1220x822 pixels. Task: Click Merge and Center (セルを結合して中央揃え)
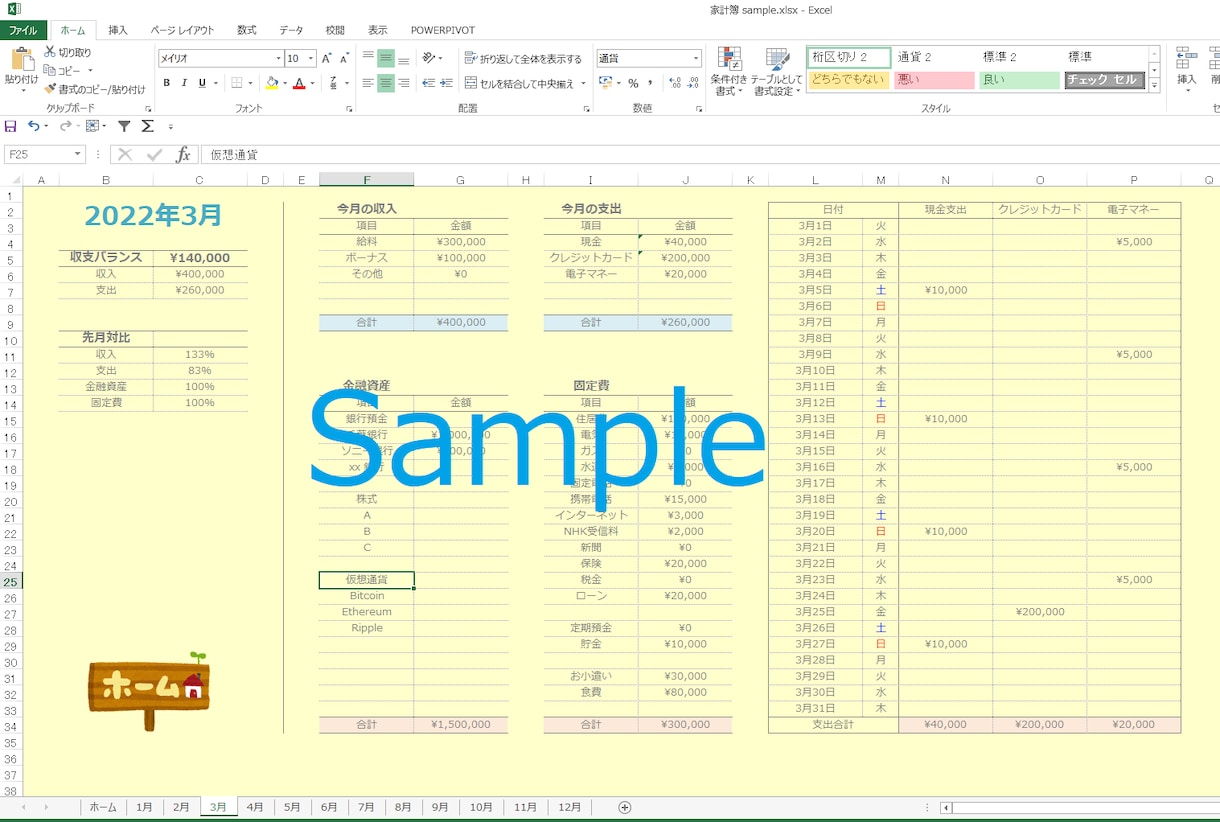click(x=520, y=84)
